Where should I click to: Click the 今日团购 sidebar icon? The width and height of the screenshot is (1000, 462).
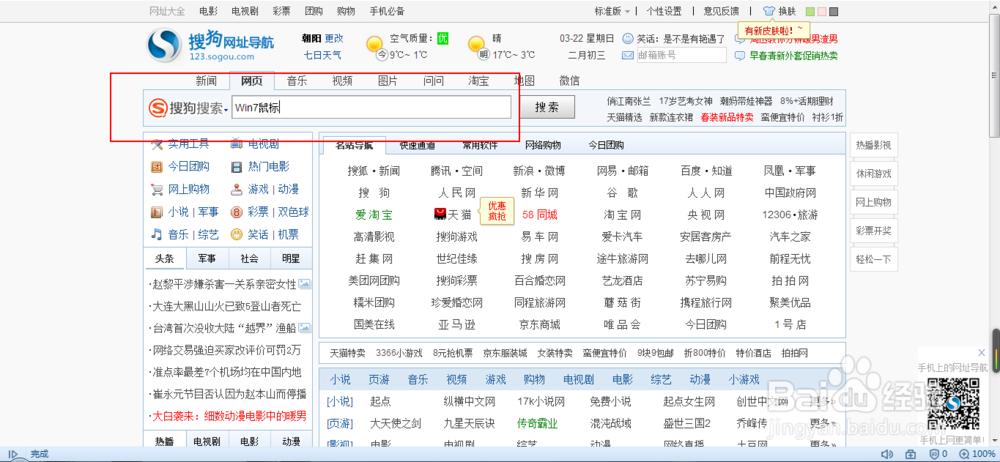point(156,167)
